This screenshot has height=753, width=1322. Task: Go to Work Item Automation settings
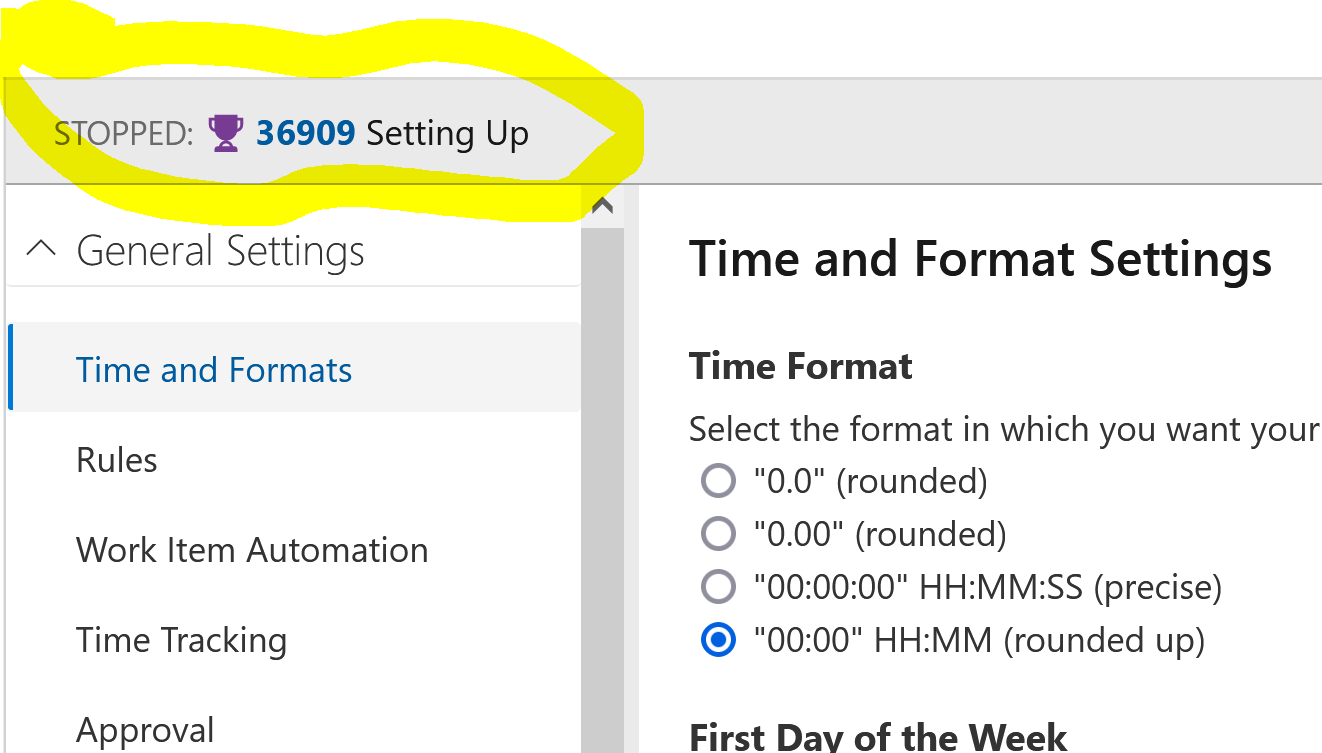pyautogui.click(x=294, y=550)
